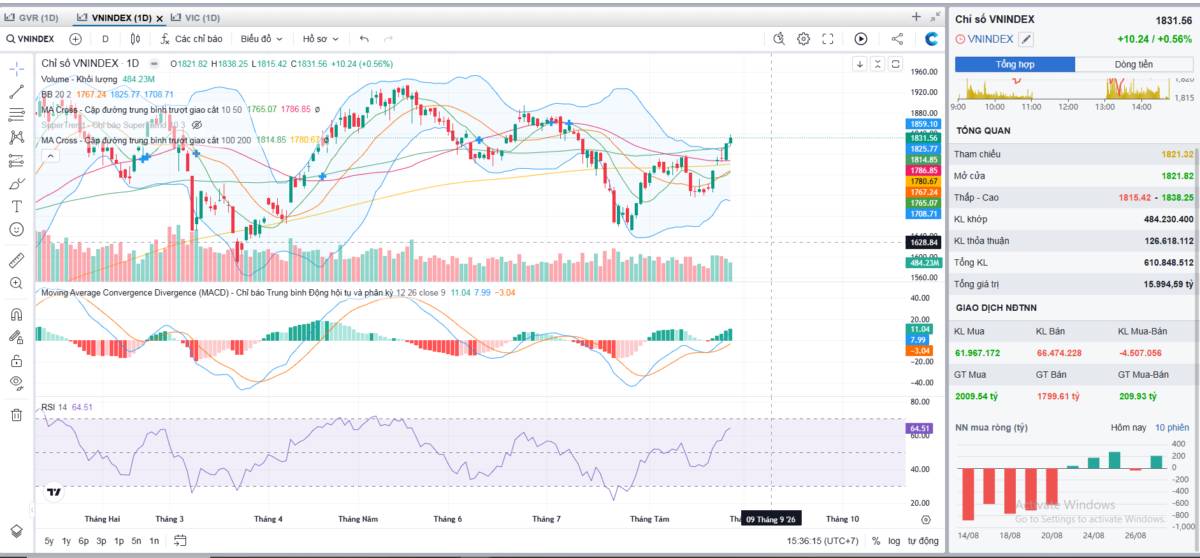Viewport: 1200px width, 558px height.
Task: Toggle percent scale mode
Action: pyautogui.click(x=876, y=541)
